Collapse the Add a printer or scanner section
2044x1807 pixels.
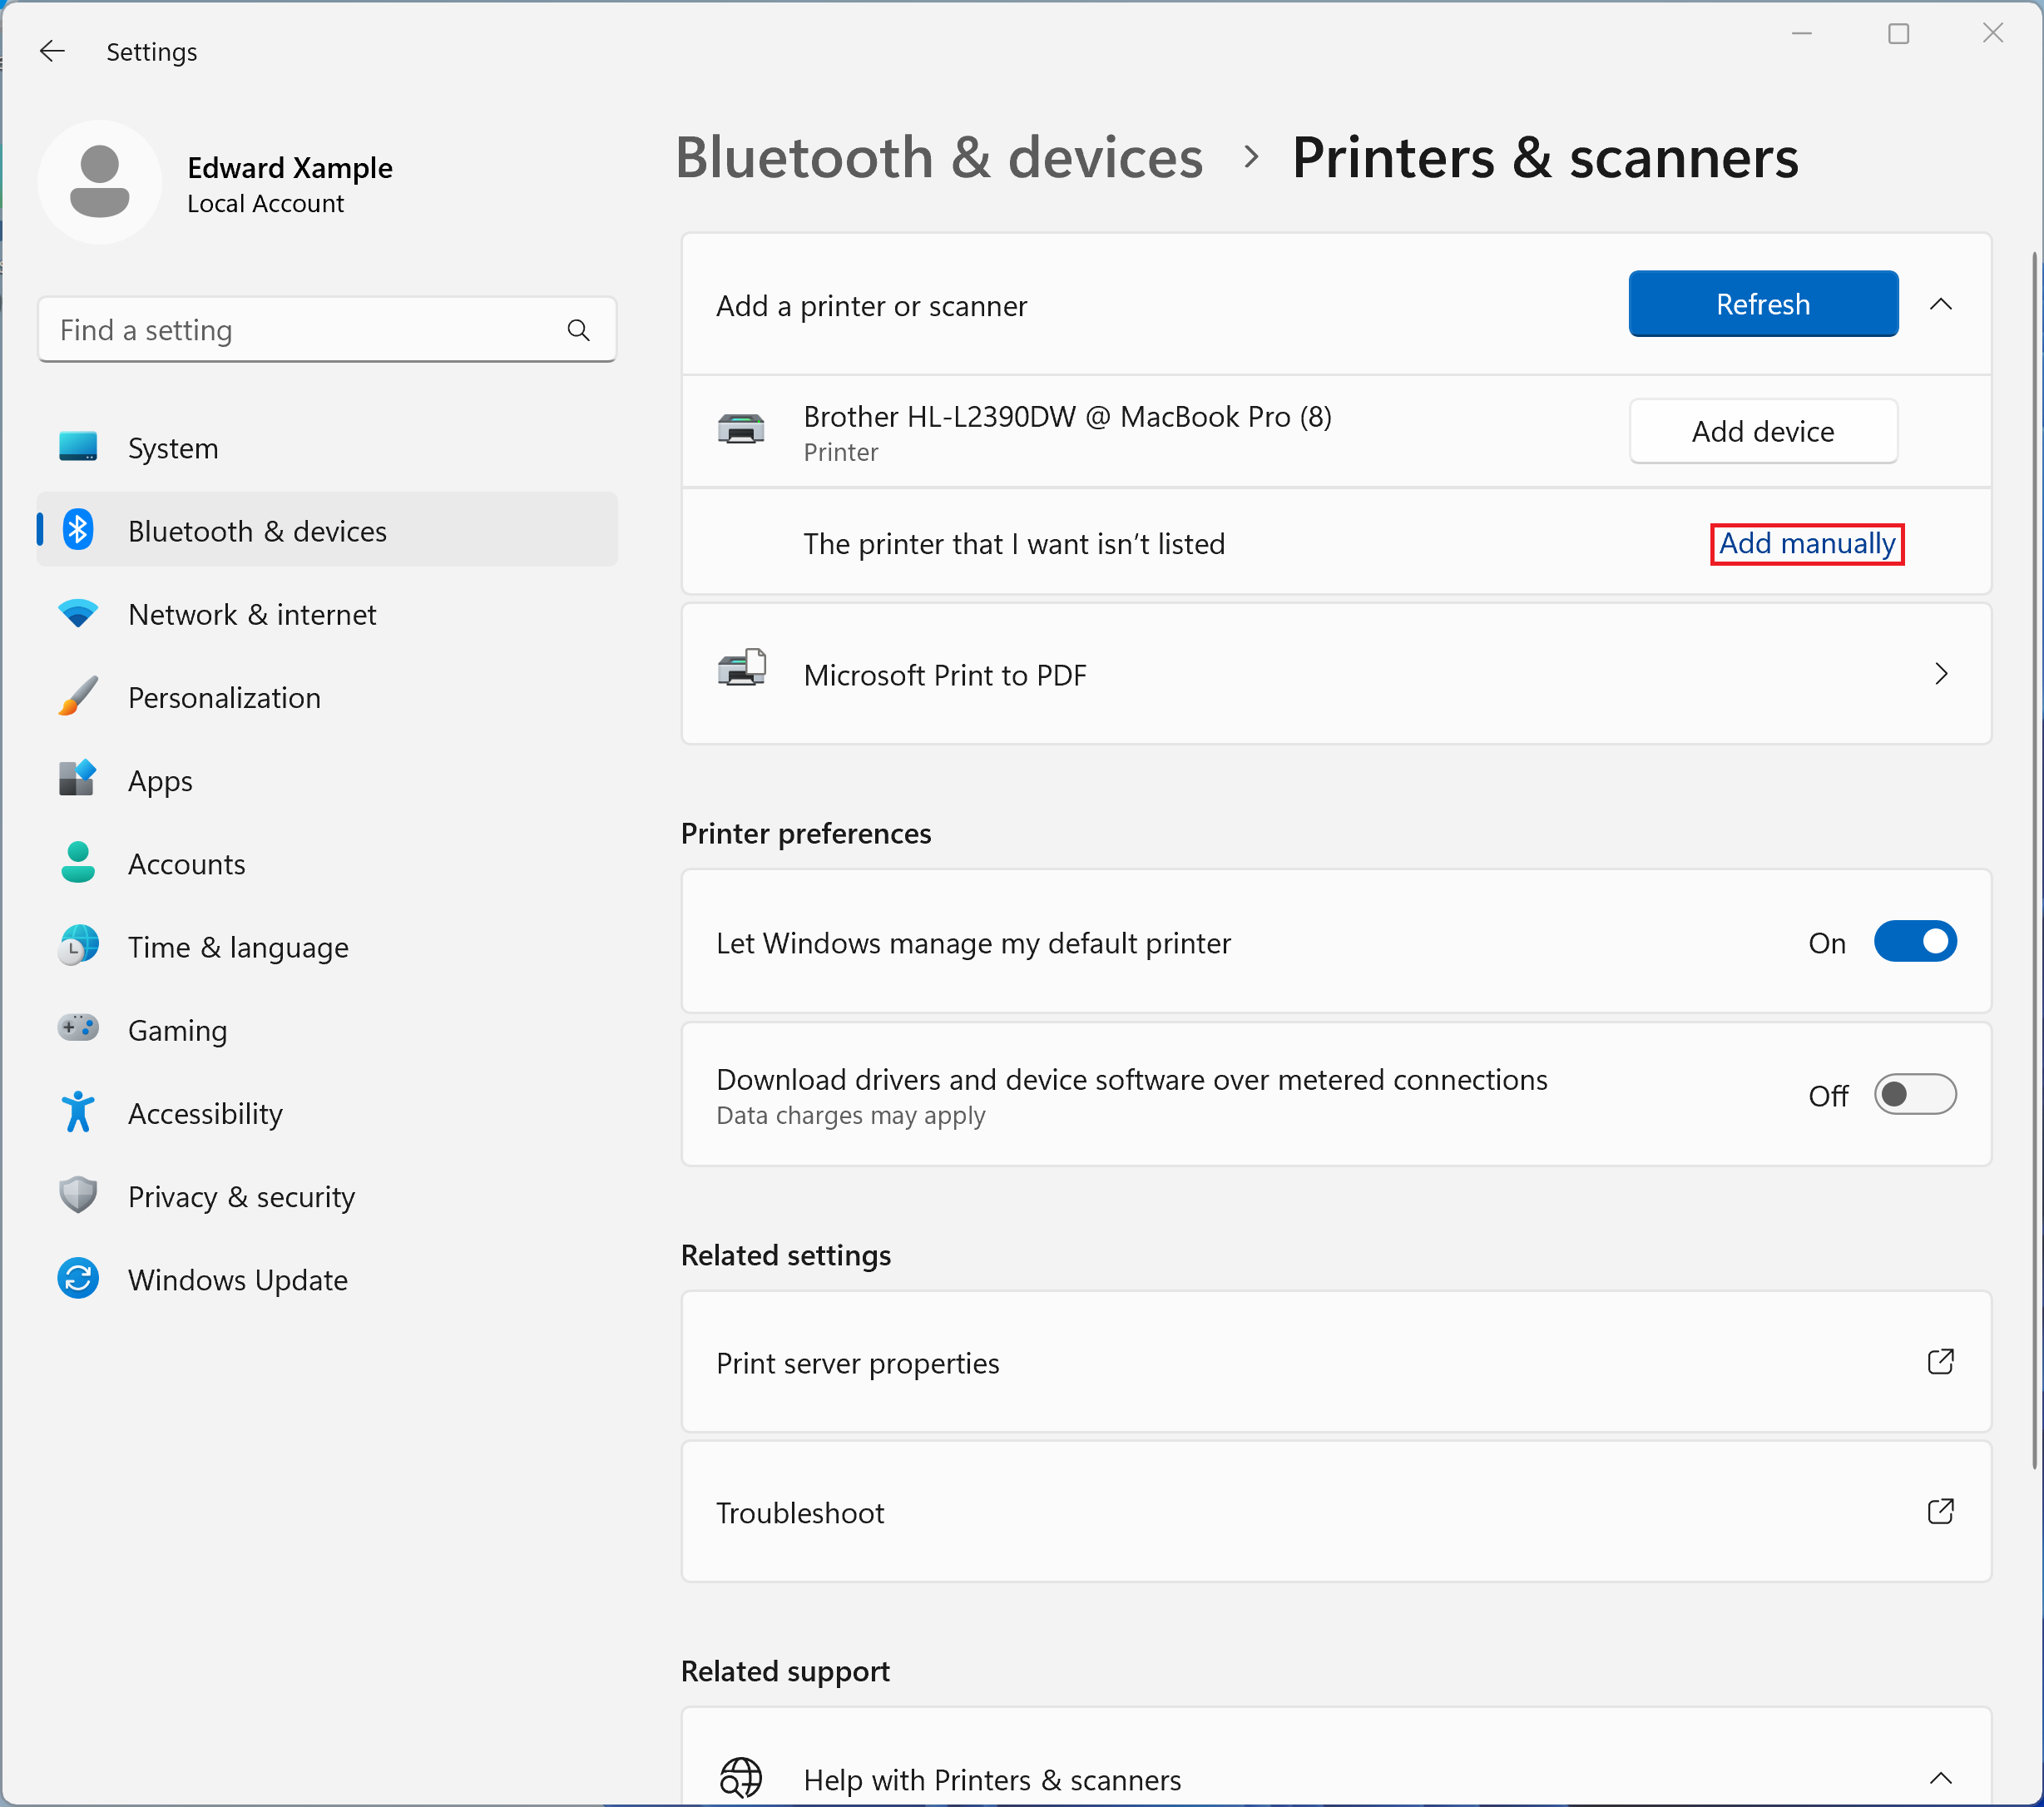click(x=1940, y=304)
